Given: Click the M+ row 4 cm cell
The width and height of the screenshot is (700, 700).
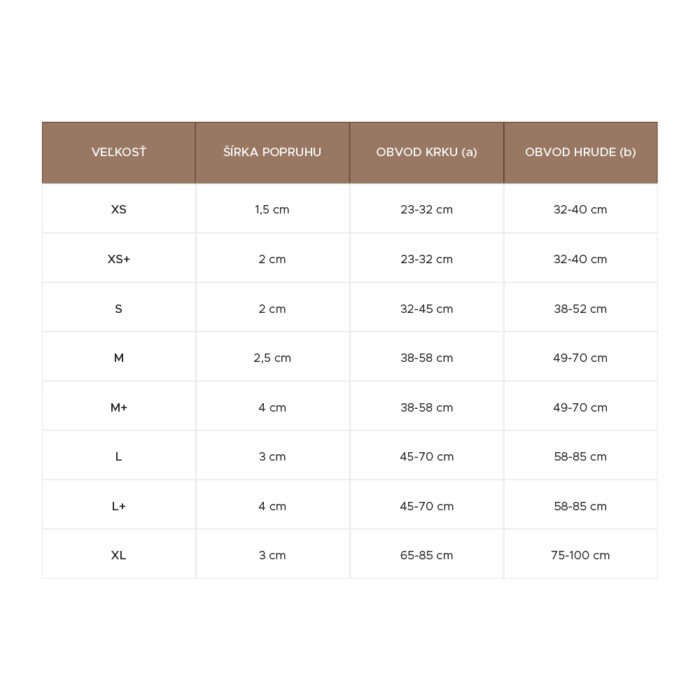Looking at the screenshot, I should click(x=272, y=407).
